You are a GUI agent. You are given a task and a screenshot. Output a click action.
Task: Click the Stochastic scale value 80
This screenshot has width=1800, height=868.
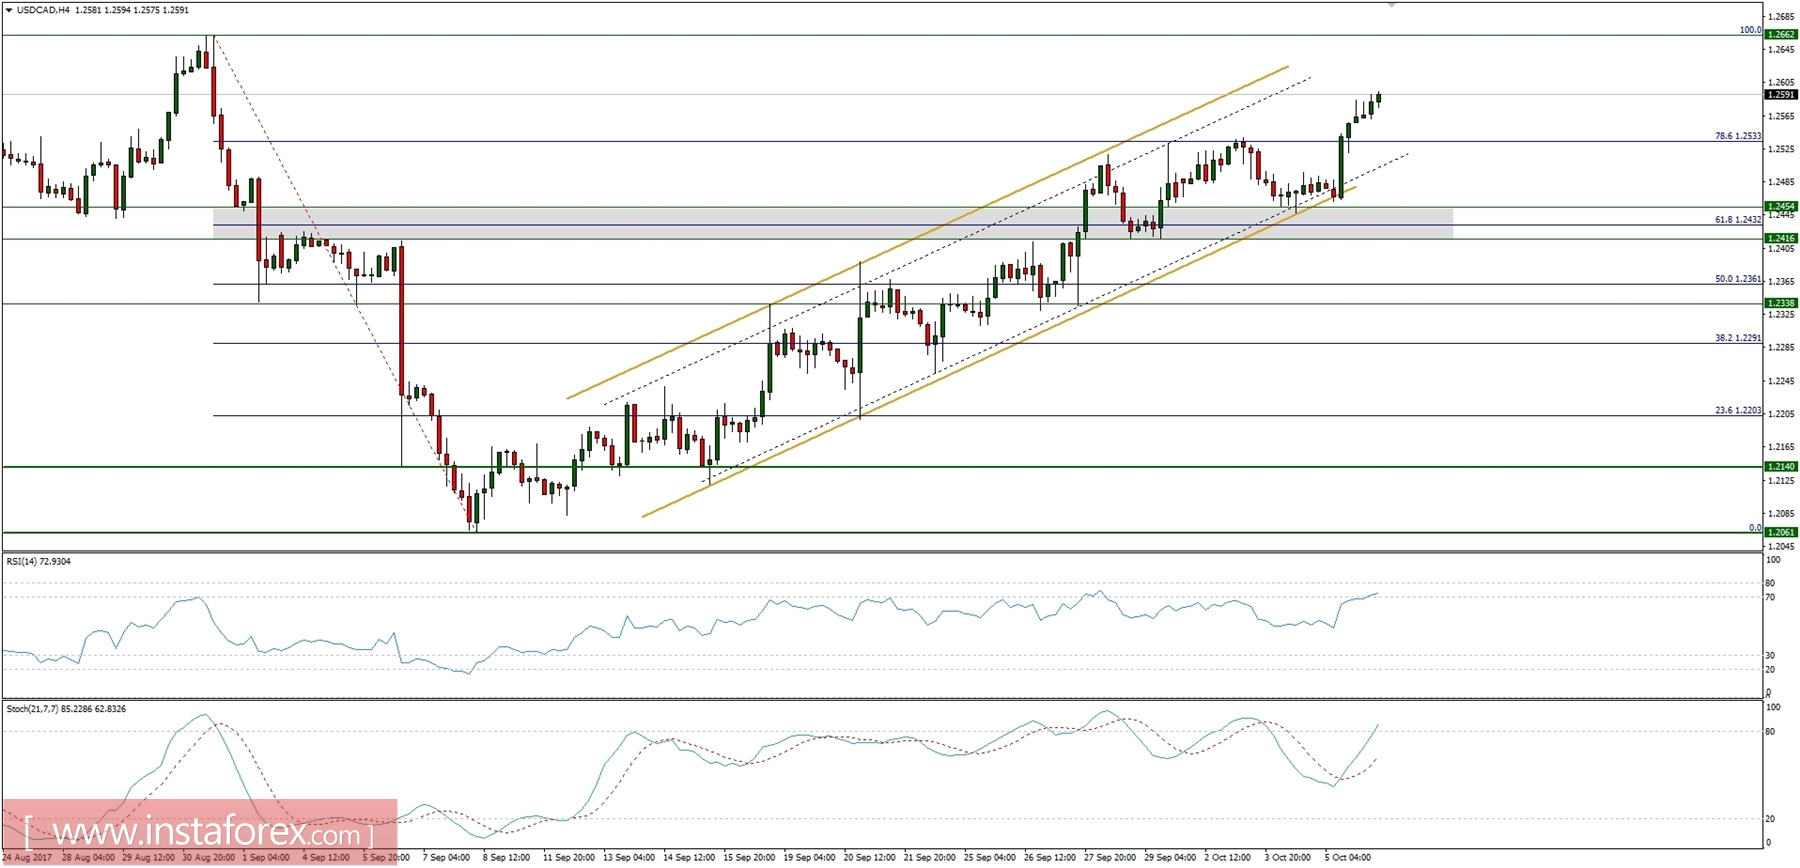coord(1770,732)
